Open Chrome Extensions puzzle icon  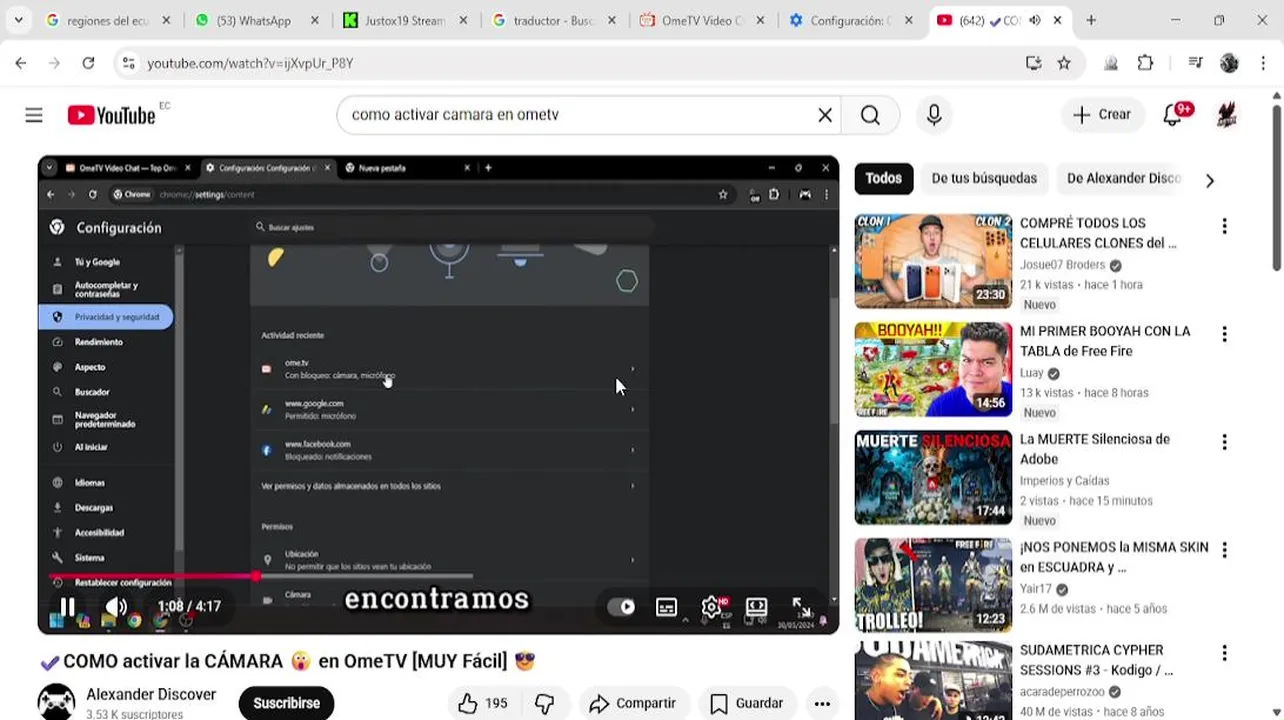[x=1146, y=63]
